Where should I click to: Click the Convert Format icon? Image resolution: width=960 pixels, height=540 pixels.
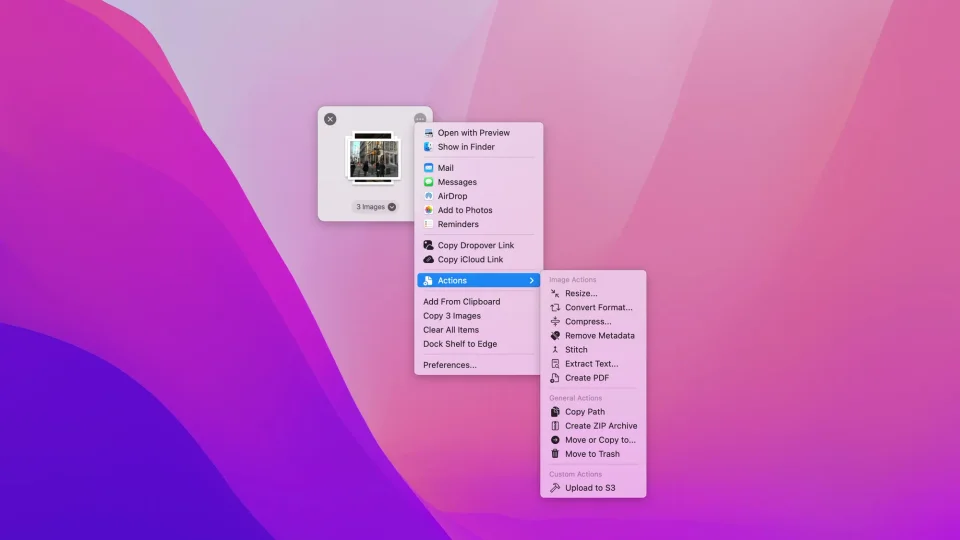pos(555,307)
